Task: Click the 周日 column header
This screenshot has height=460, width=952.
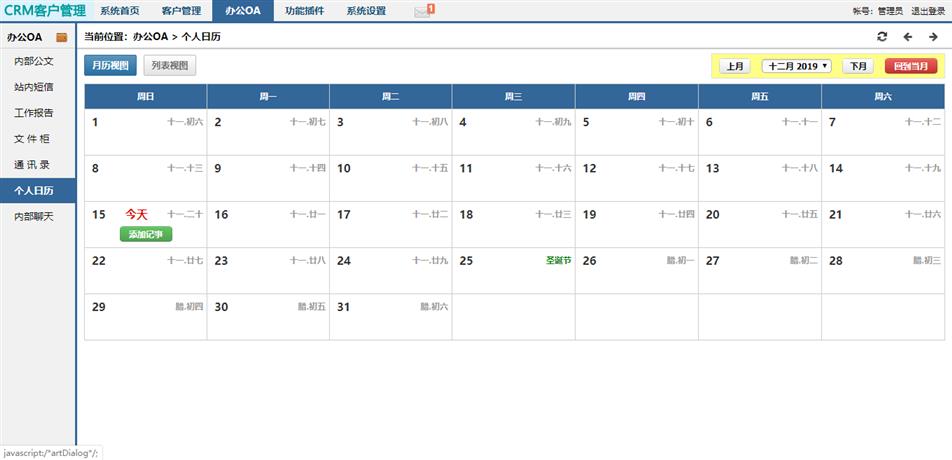Action: [x=145, y=96]
